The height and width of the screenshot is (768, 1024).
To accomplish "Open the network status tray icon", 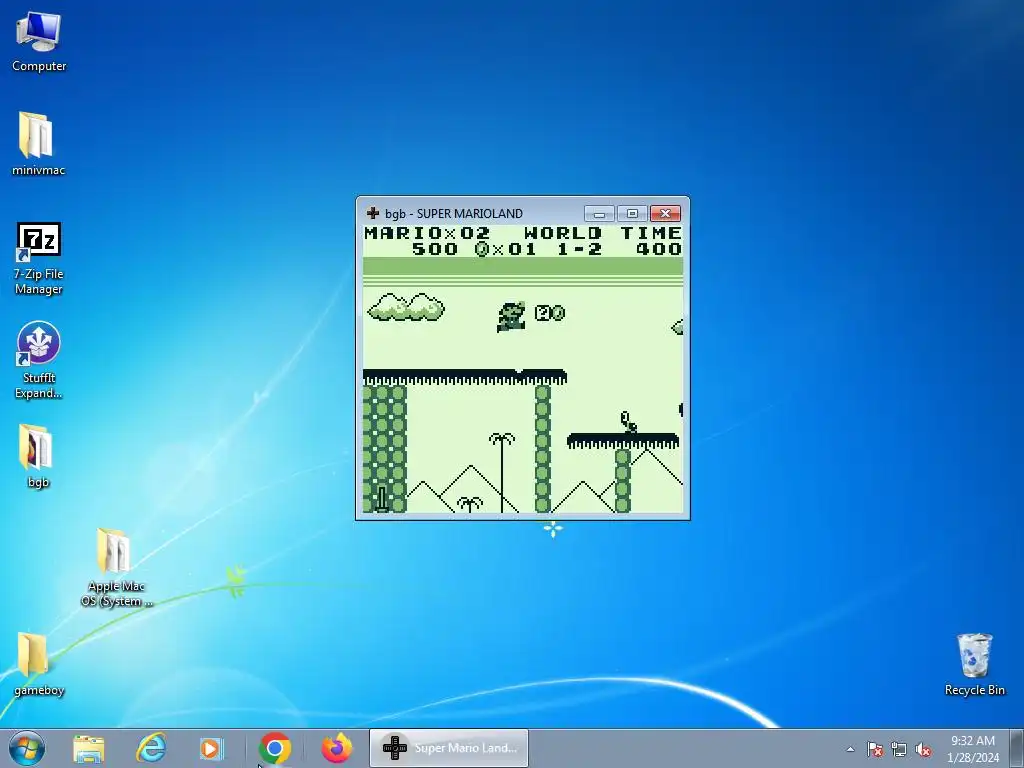I will (x=899, y=749).
